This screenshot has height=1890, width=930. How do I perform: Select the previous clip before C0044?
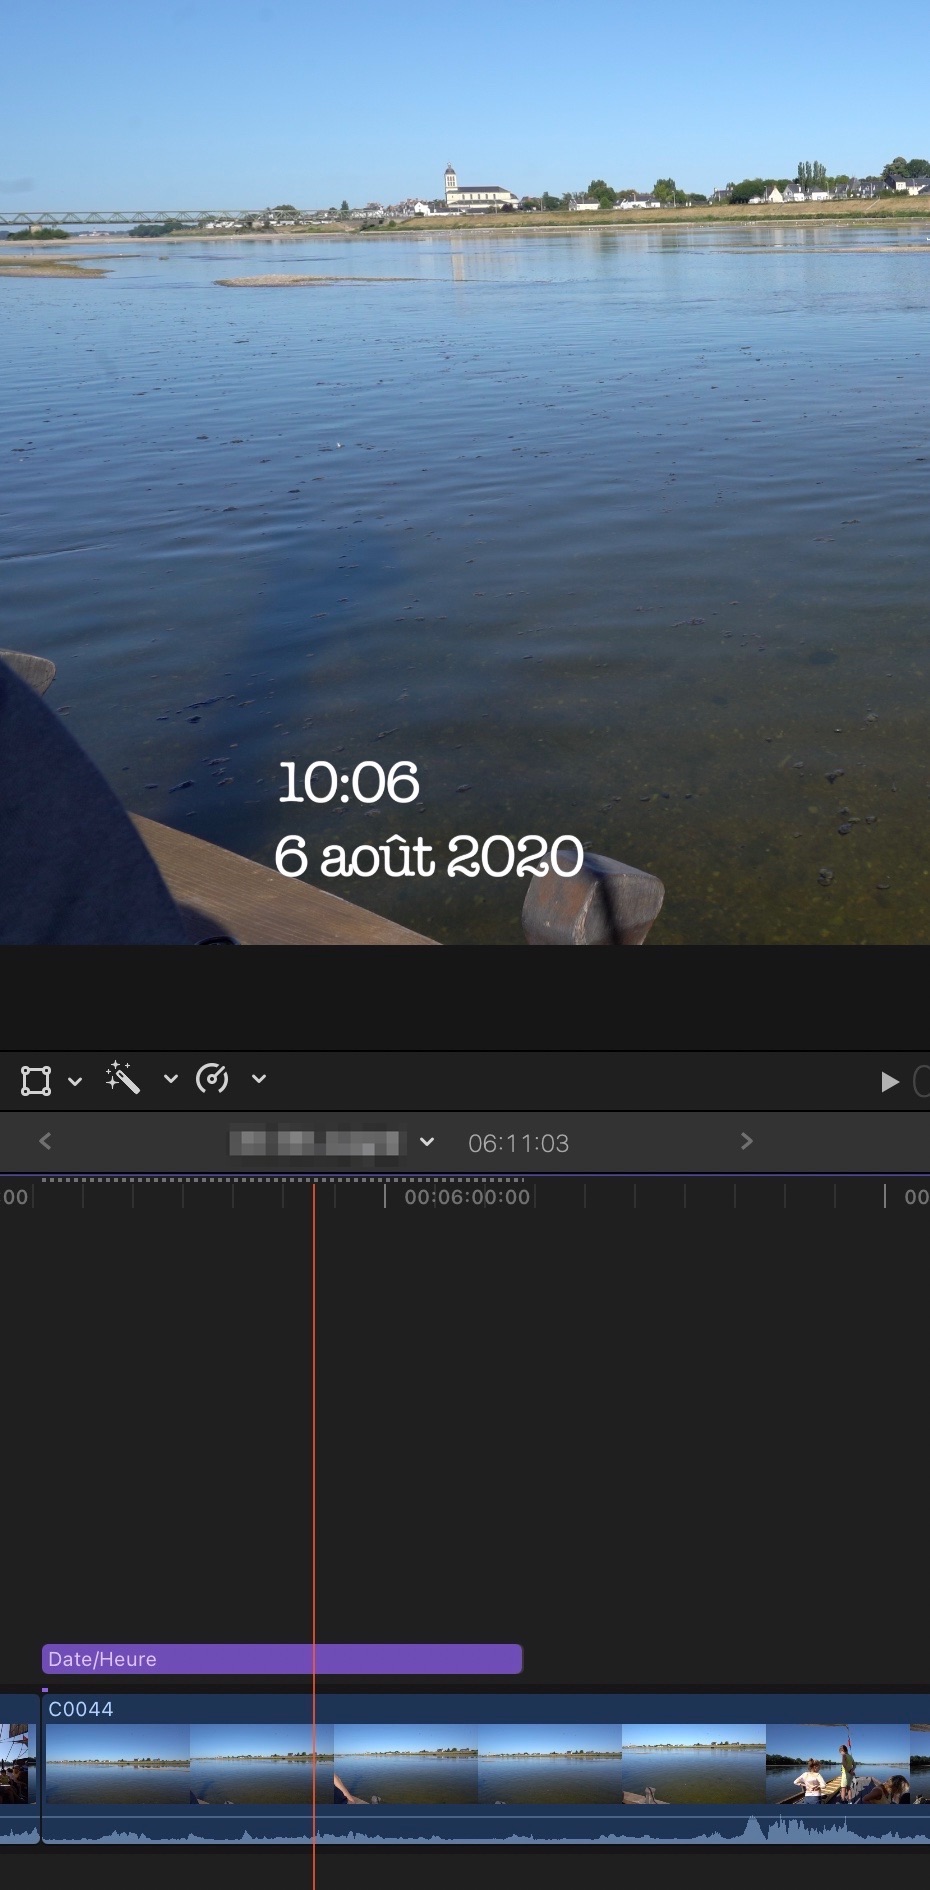point(19,1768)
